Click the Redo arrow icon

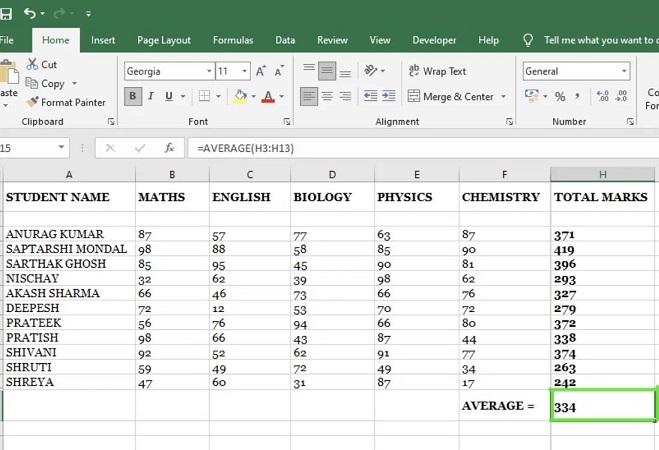pyautogui.click(x=59, y=13)
